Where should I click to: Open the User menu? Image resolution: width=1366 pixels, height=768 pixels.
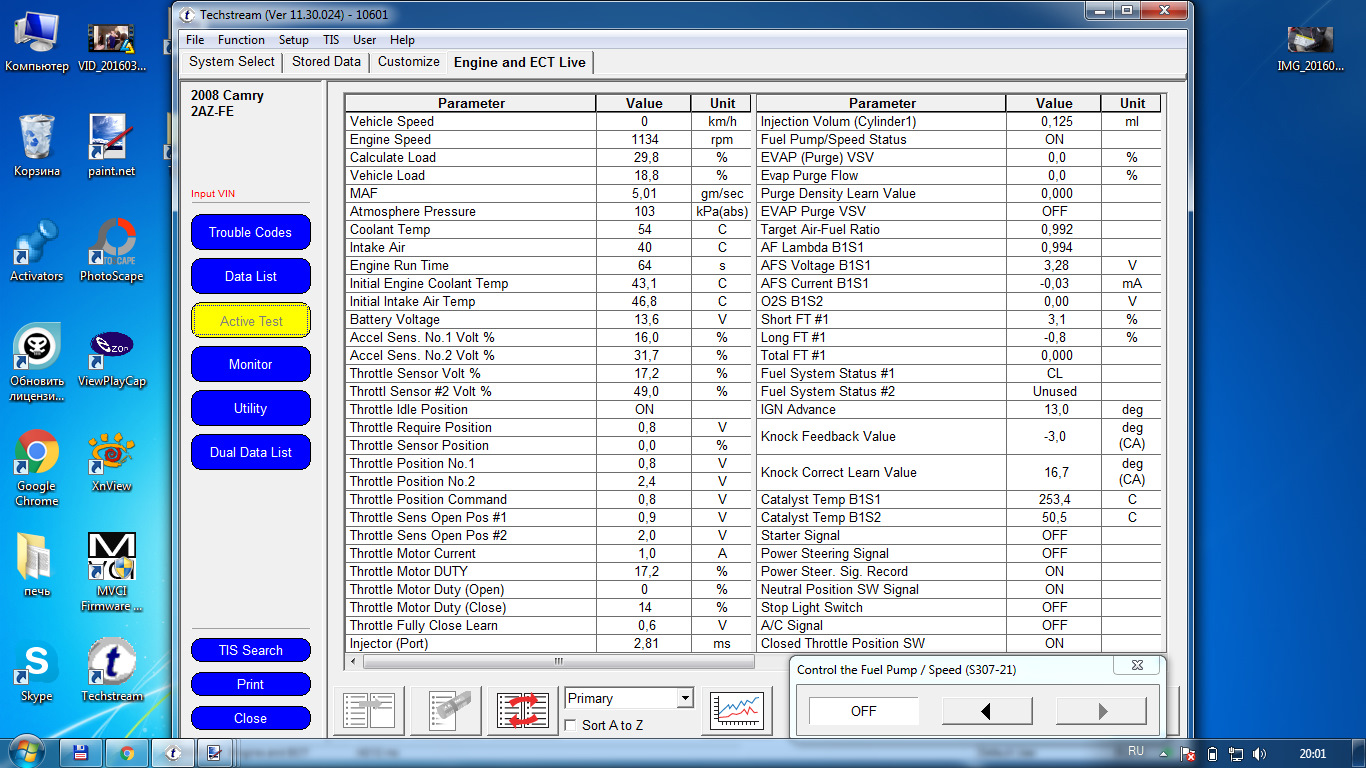(365, 40)
